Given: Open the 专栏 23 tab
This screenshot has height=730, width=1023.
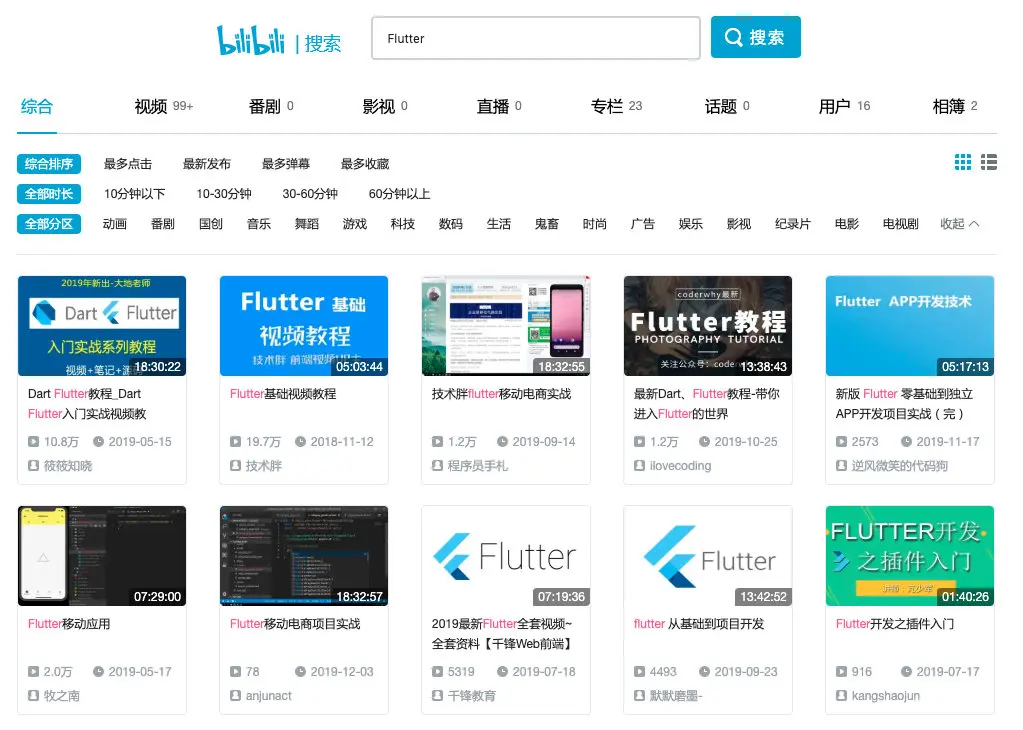Looking at the screenshot, I should coord(617,106).
